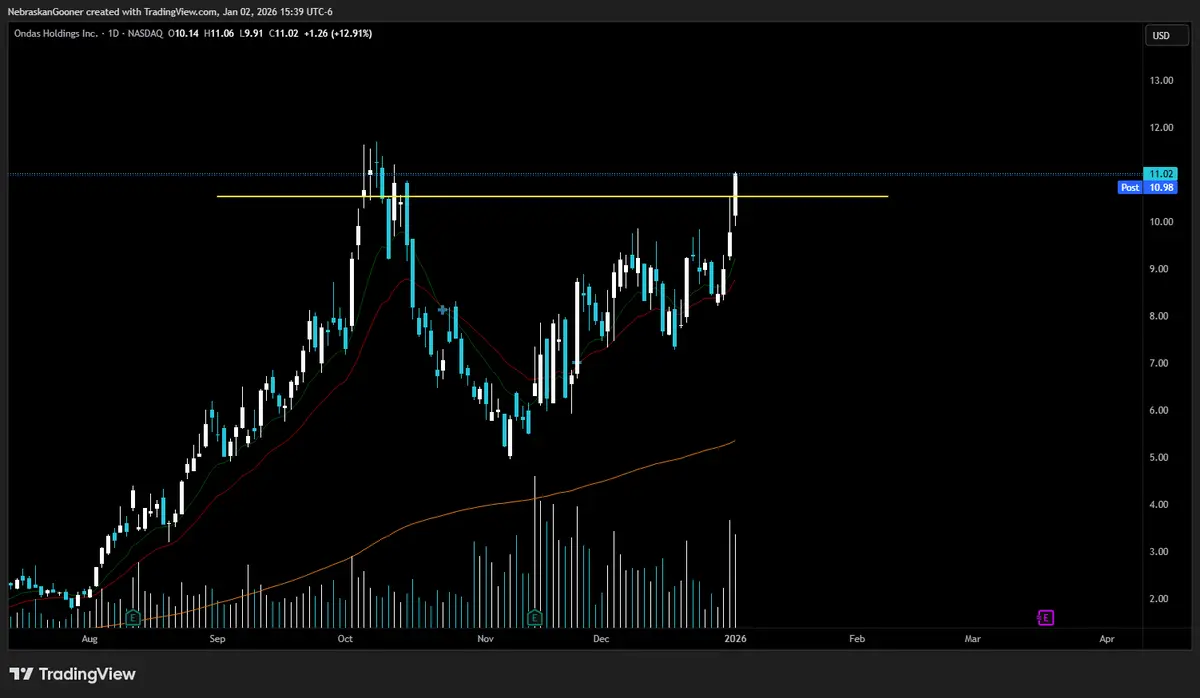The width and height of the screenshot is (1200, 698).
Task: Click the 6.00 price axis label
Action: 1160,410
